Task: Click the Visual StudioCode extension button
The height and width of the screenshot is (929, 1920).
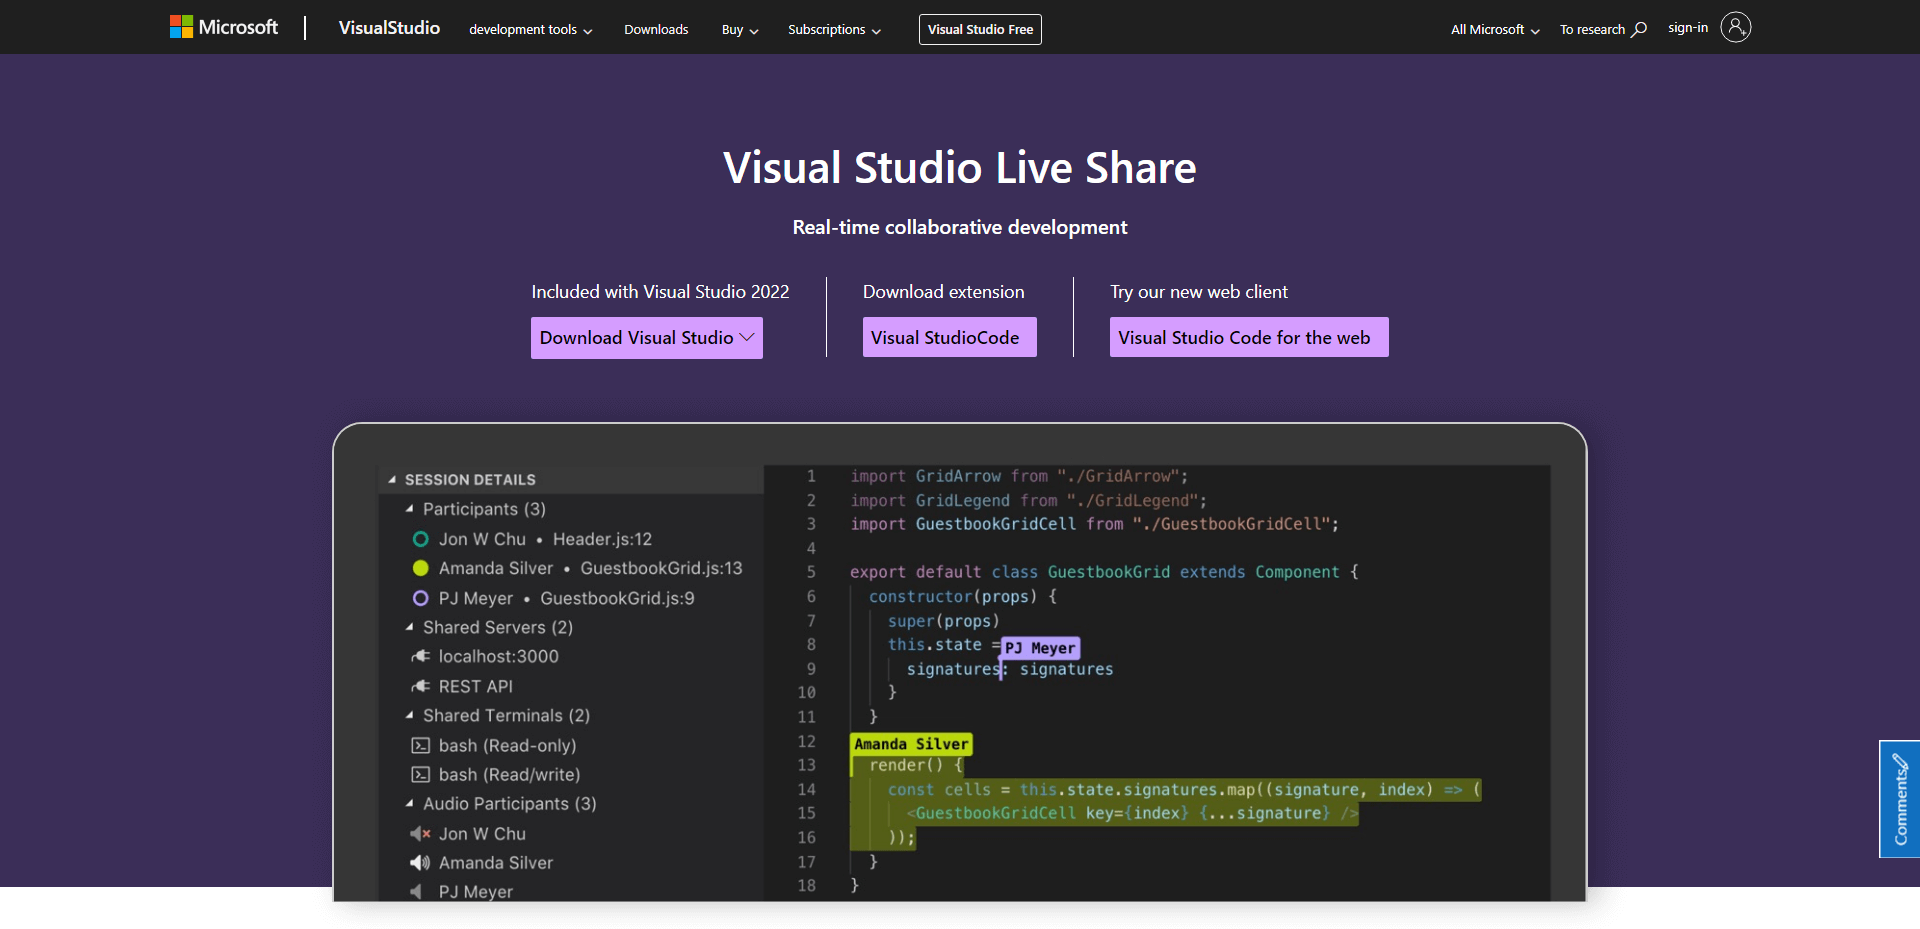Action: pos(950,337)
